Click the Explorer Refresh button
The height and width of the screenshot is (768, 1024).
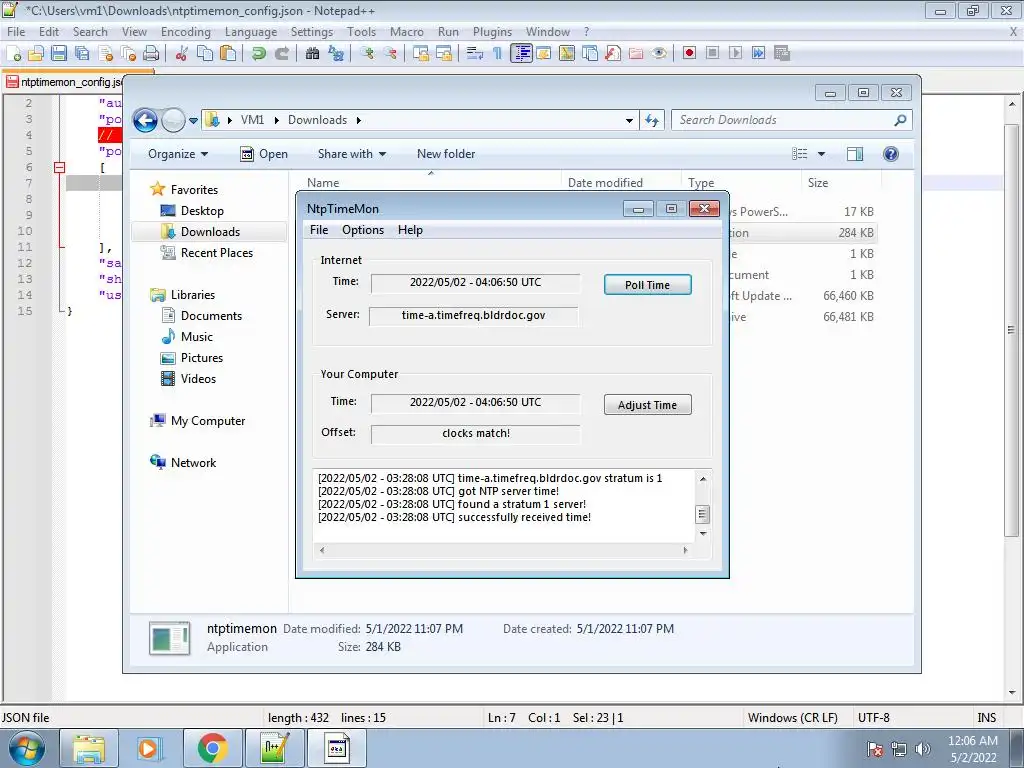(652, 120)
